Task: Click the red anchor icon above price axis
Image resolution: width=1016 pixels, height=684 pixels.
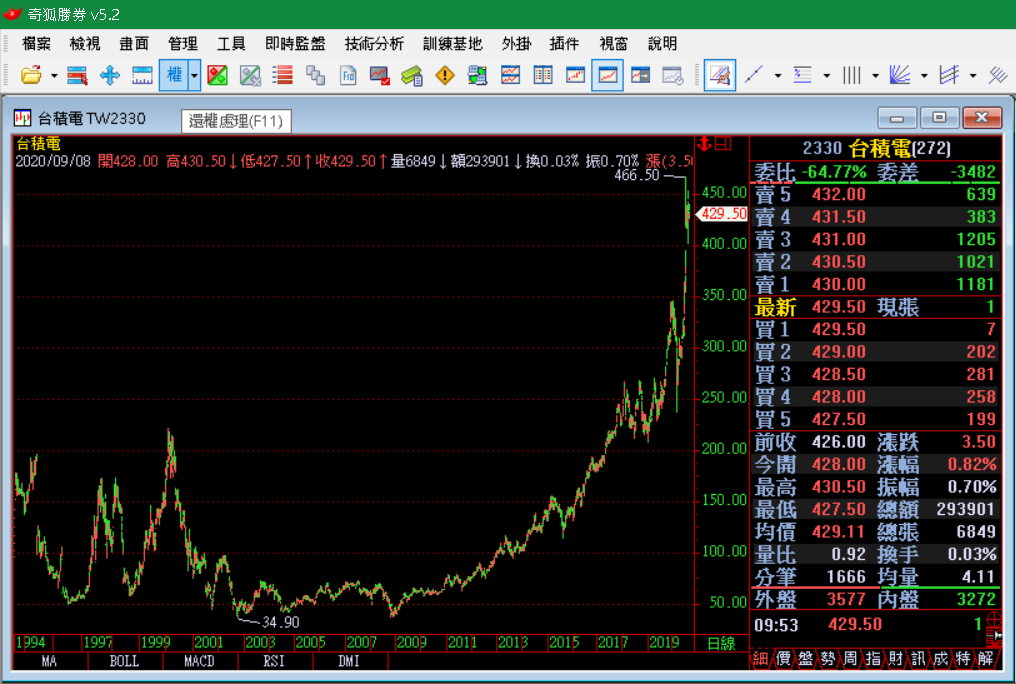Action: click(703, 145)
